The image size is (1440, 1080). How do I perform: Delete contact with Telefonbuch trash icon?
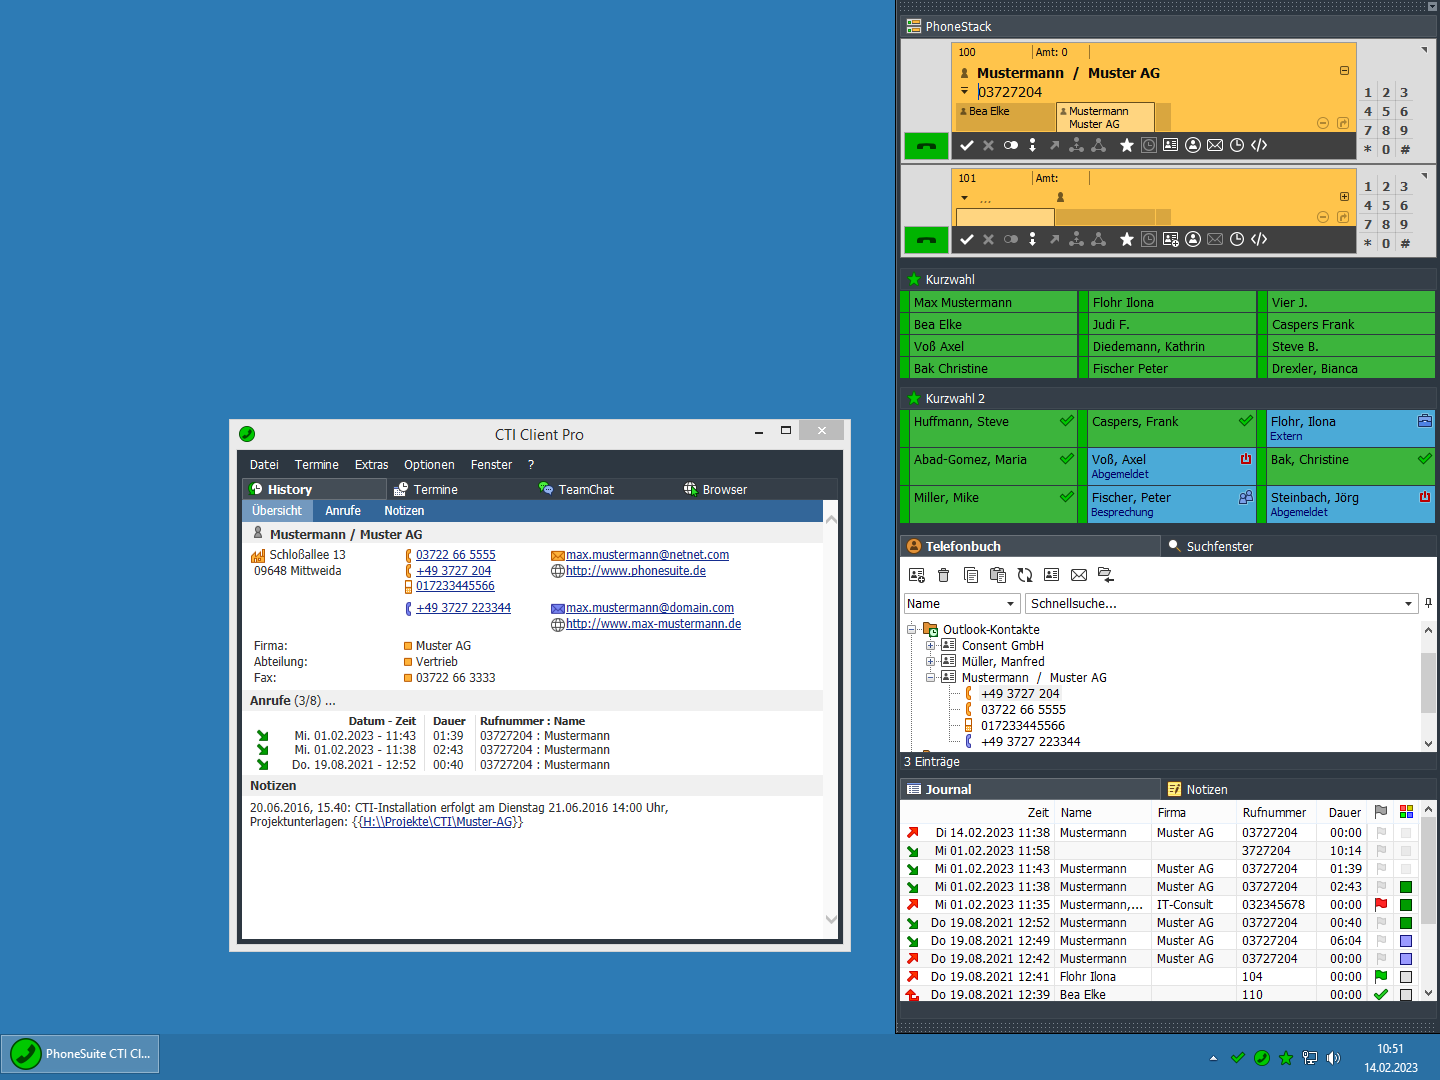(943, 575)
